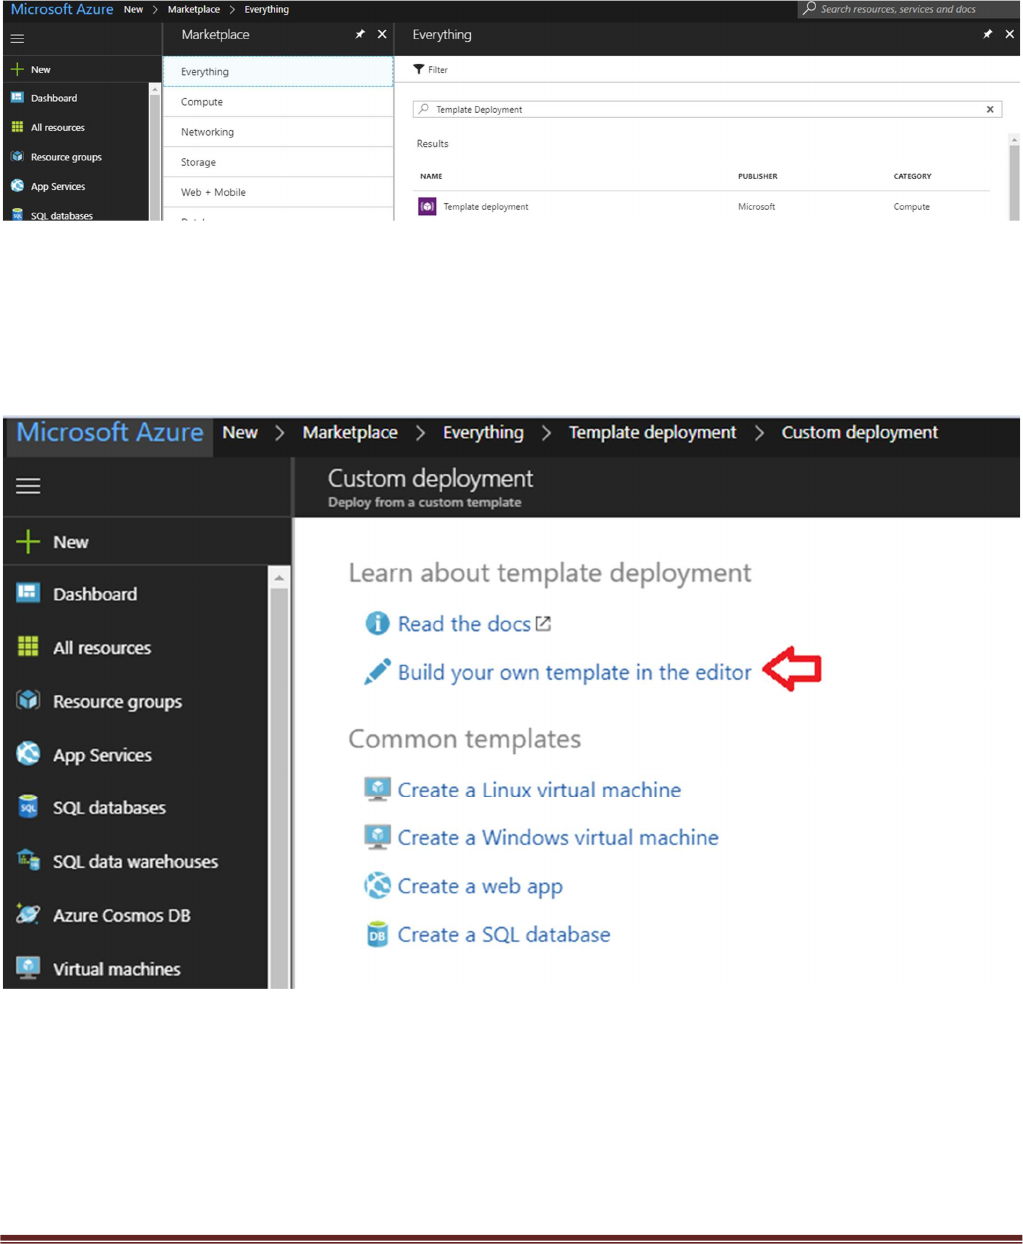Click PUBLISHER column header in results

click(757, 176)
